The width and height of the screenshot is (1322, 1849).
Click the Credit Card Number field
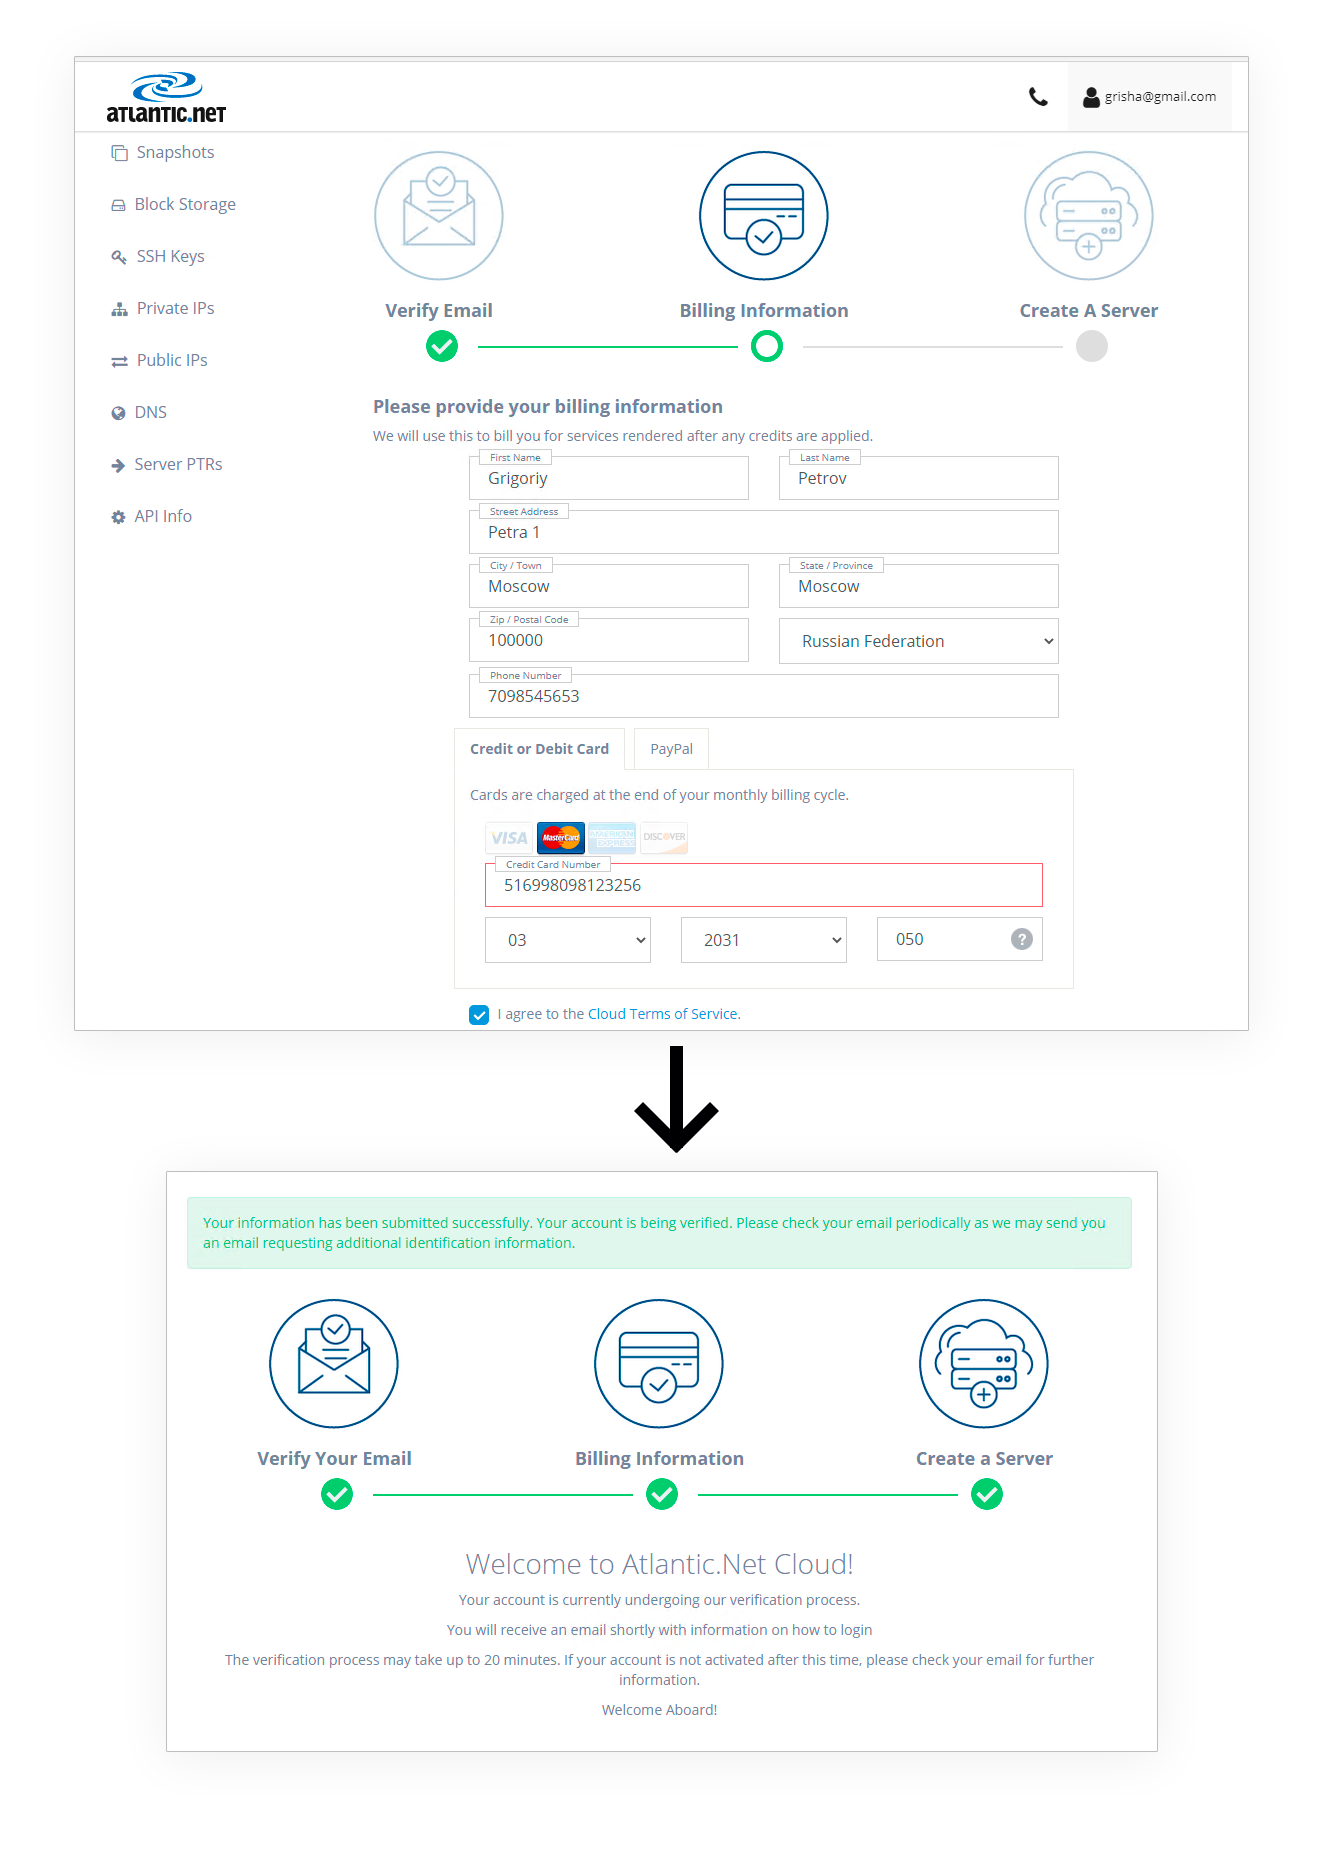pyautogui.click(x=764, y=885)
